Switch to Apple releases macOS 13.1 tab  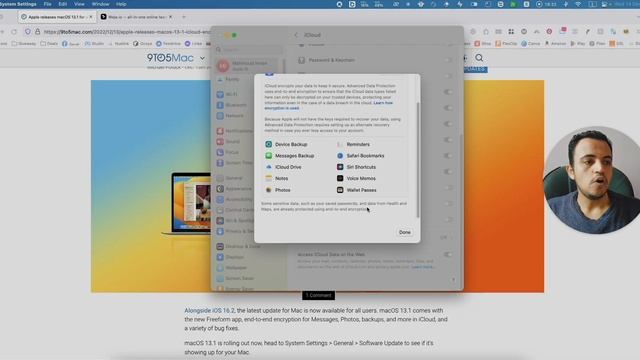[x=56, y=17]
